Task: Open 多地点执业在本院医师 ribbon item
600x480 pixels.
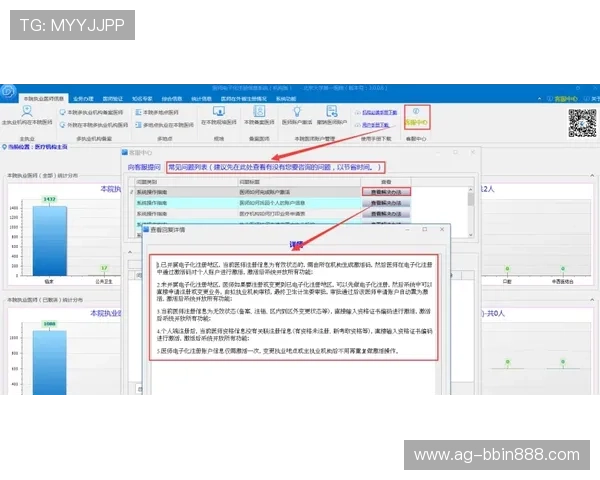Action: click(x=165, y=125)
